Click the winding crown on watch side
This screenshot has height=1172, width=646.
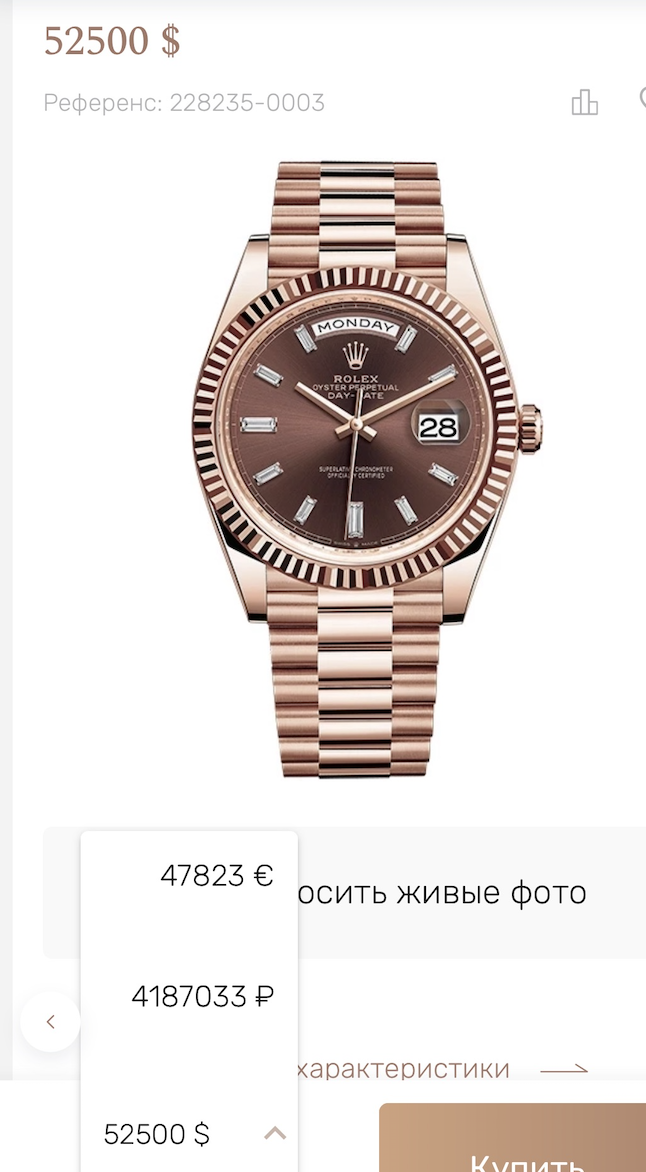point(529,424)
